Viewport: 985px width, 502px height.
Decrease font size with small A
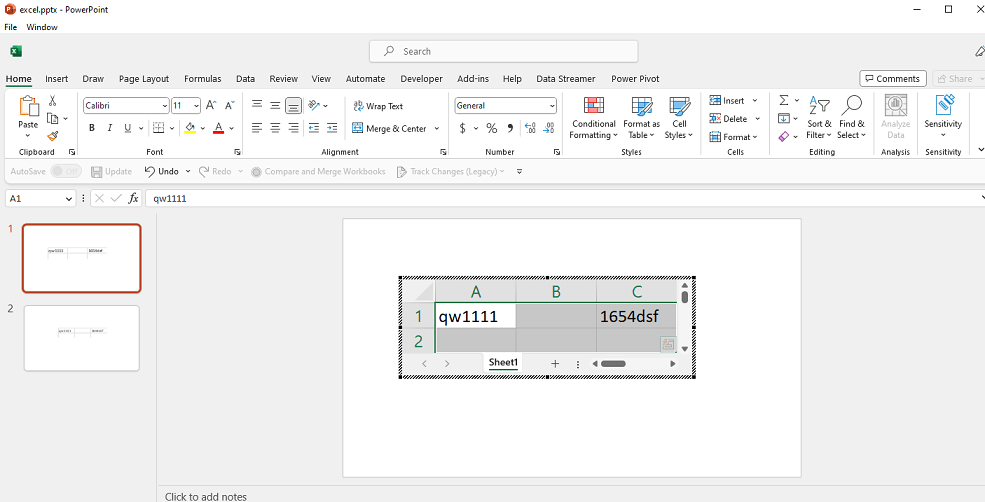coord(230,106)
